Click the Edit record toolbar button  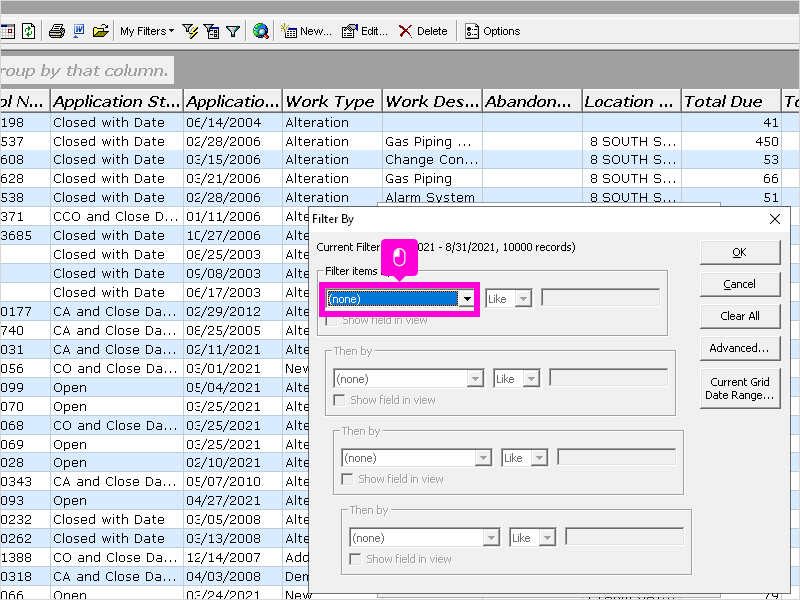pos(364,31)
